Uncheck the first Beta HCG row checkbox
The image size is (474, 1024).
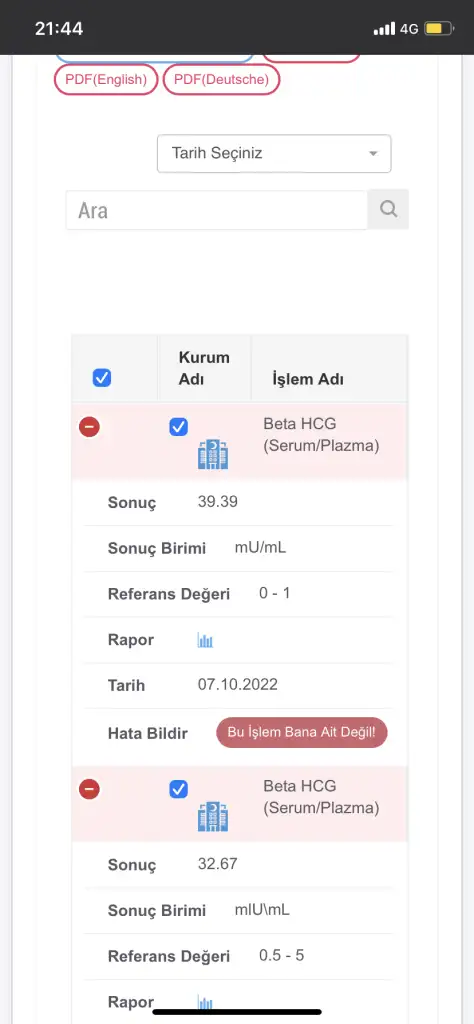click(178, 427)
